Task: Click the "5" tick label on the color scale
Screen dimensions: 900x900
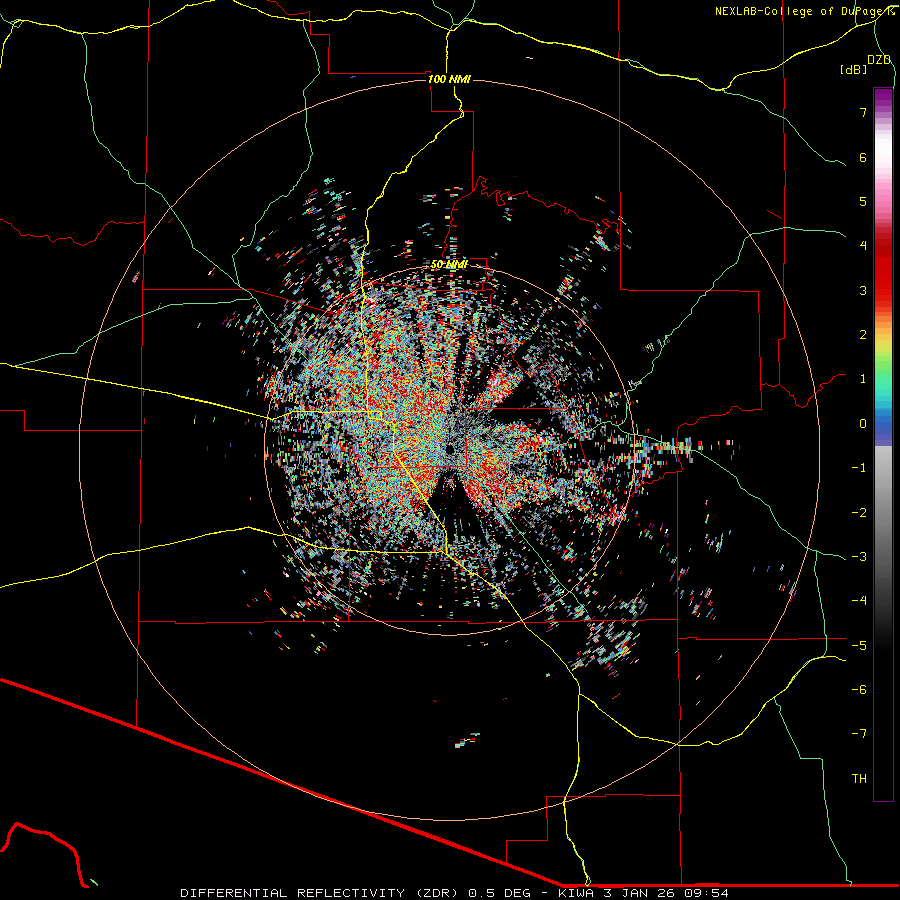Action: 863,201
